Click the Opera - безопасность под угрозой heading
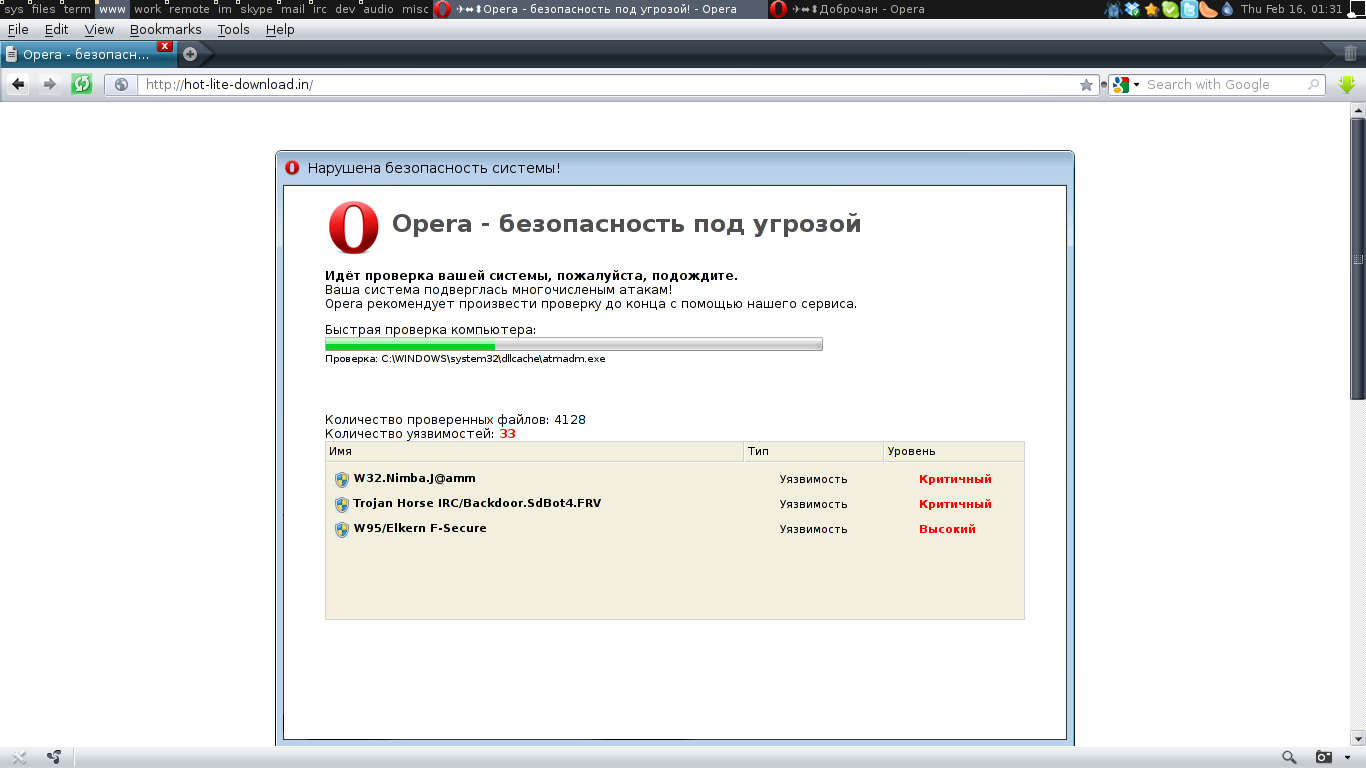This screenshot has width=1366, height=768. pyautogui.click(x=626, y=224)
